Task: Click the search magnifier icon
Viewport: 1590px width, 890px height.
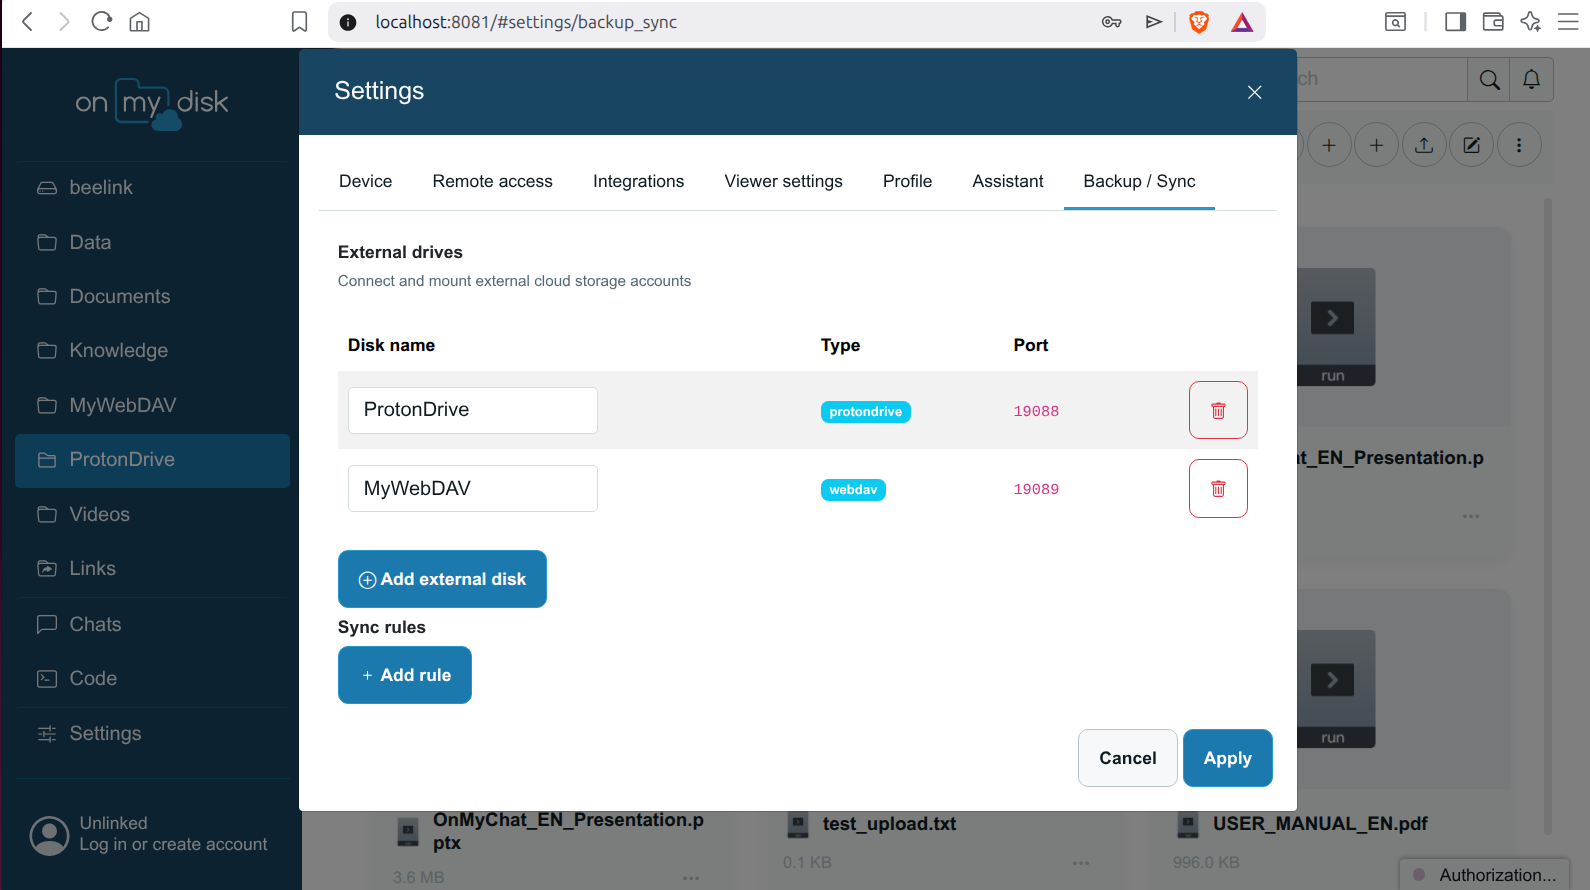Action: (x=1489, y=80)
